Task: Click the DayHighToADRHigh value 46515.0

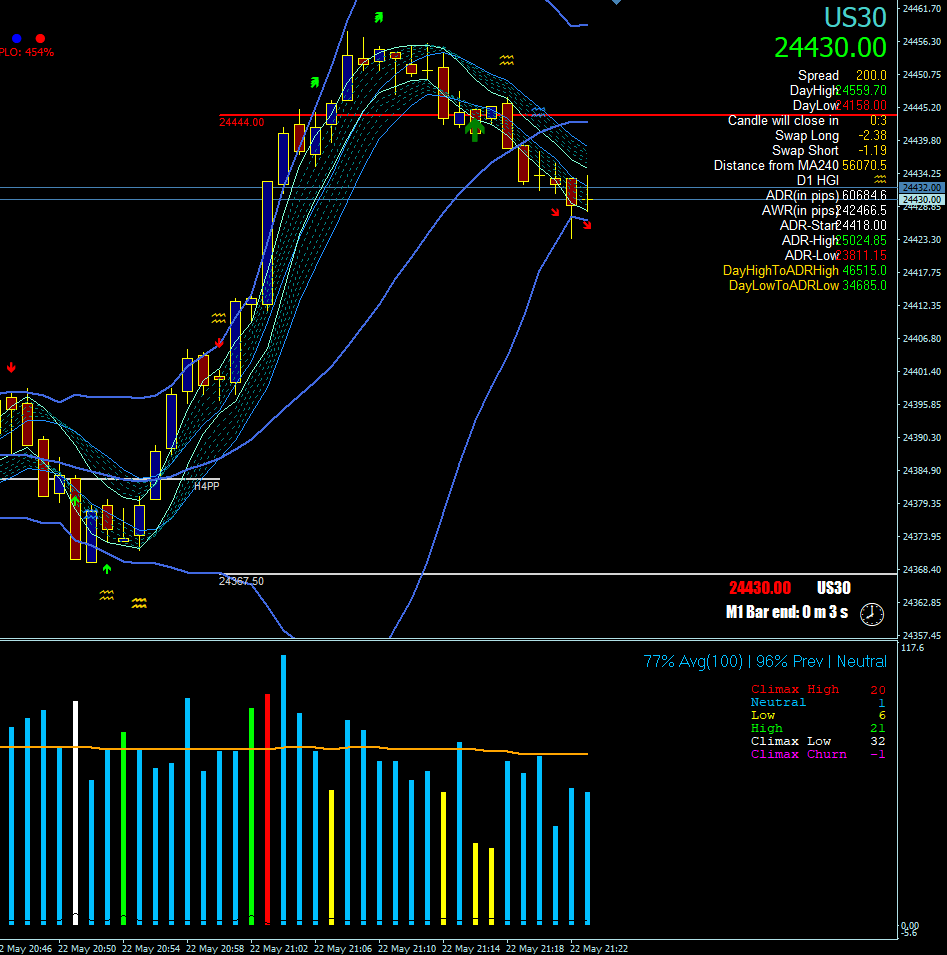Action: pyautogui.click(x=864, y=270)
